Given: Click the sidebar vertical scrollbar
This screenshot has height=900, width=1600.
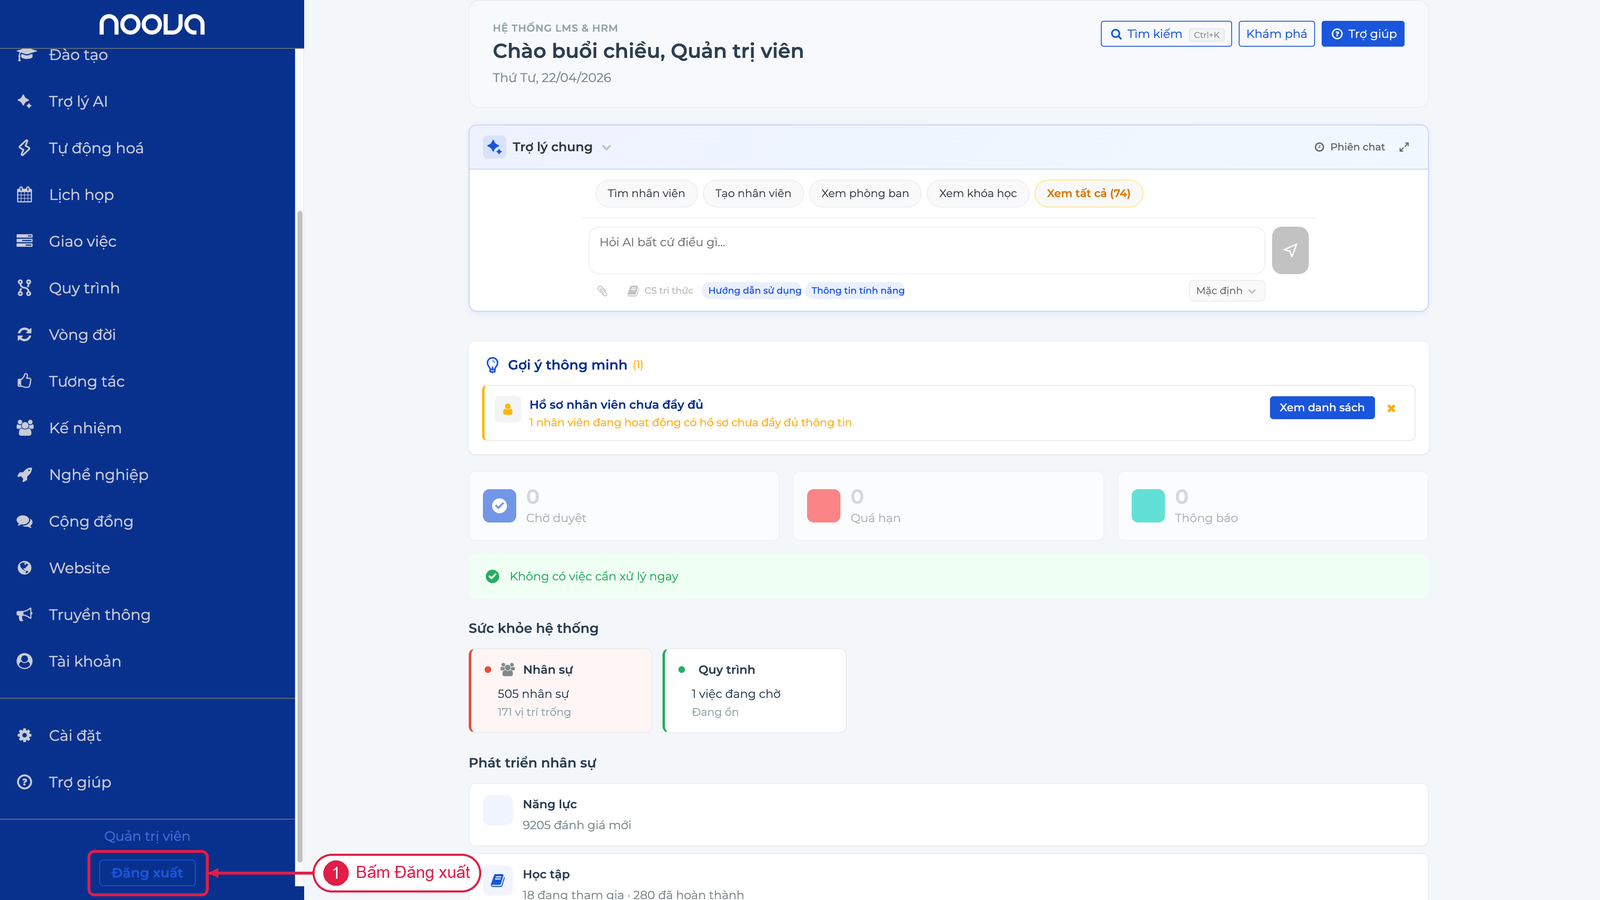Looking at the screenshot, I should (299, 535).
